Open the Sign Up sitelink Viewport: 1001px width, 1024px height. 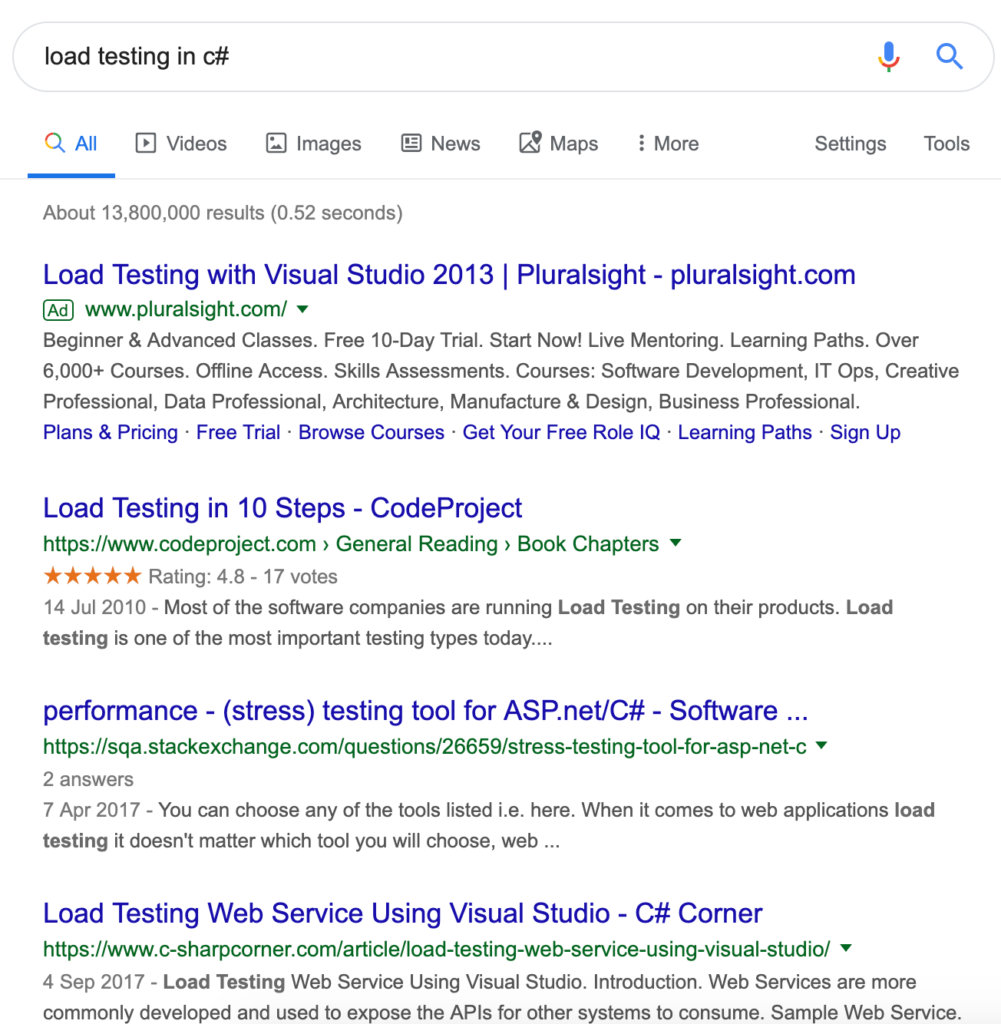coord(865,432)
